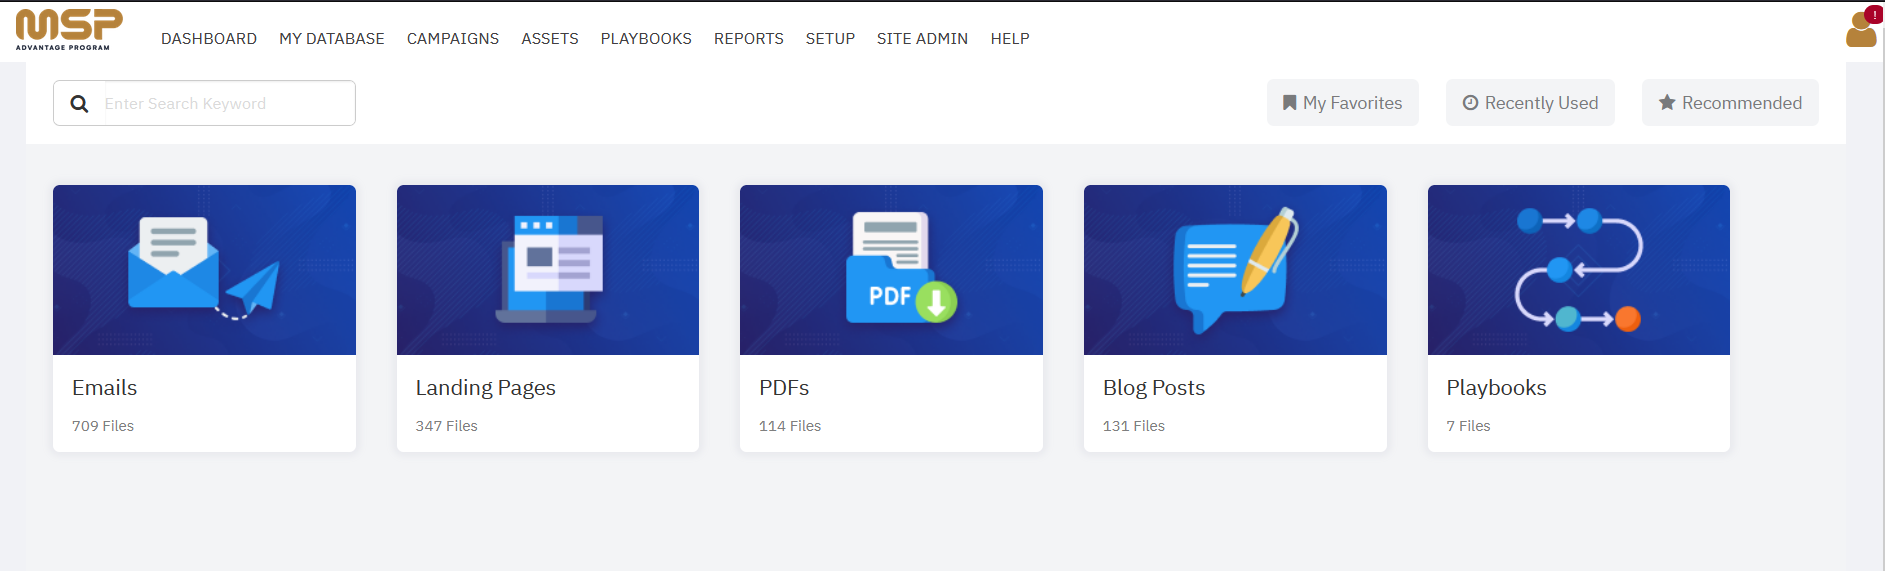Open the Site Admin menu

(922, 39)
